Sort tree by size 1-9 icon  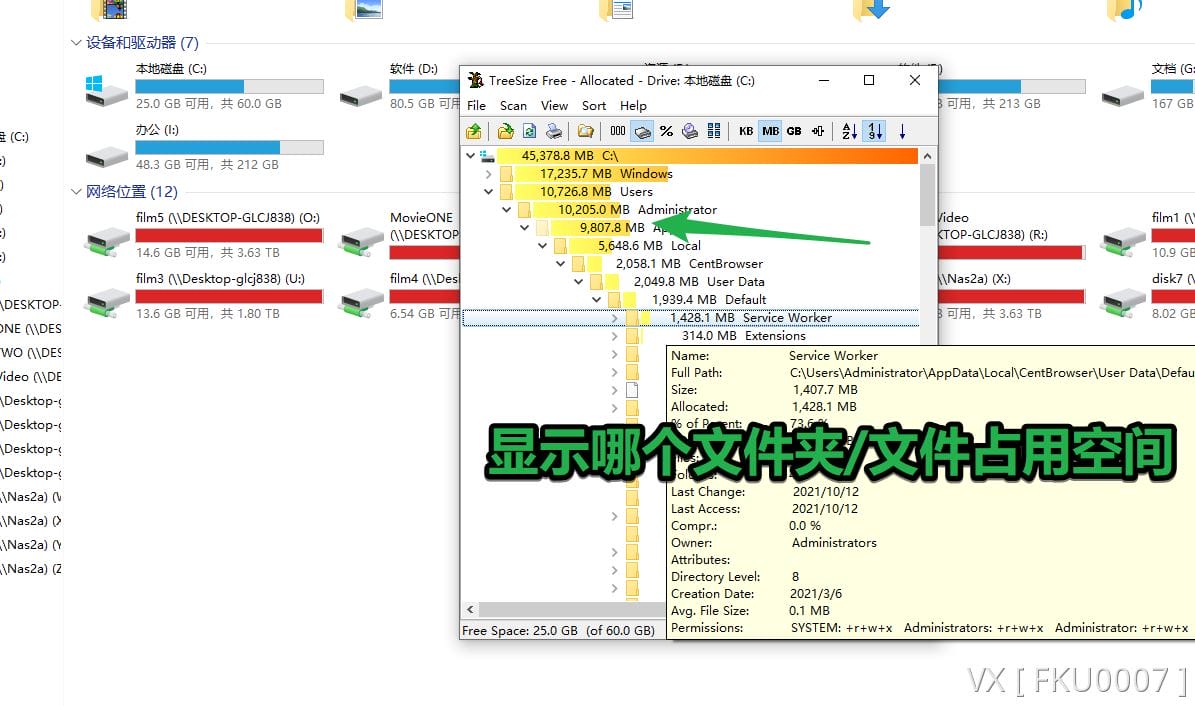point(875,131)
